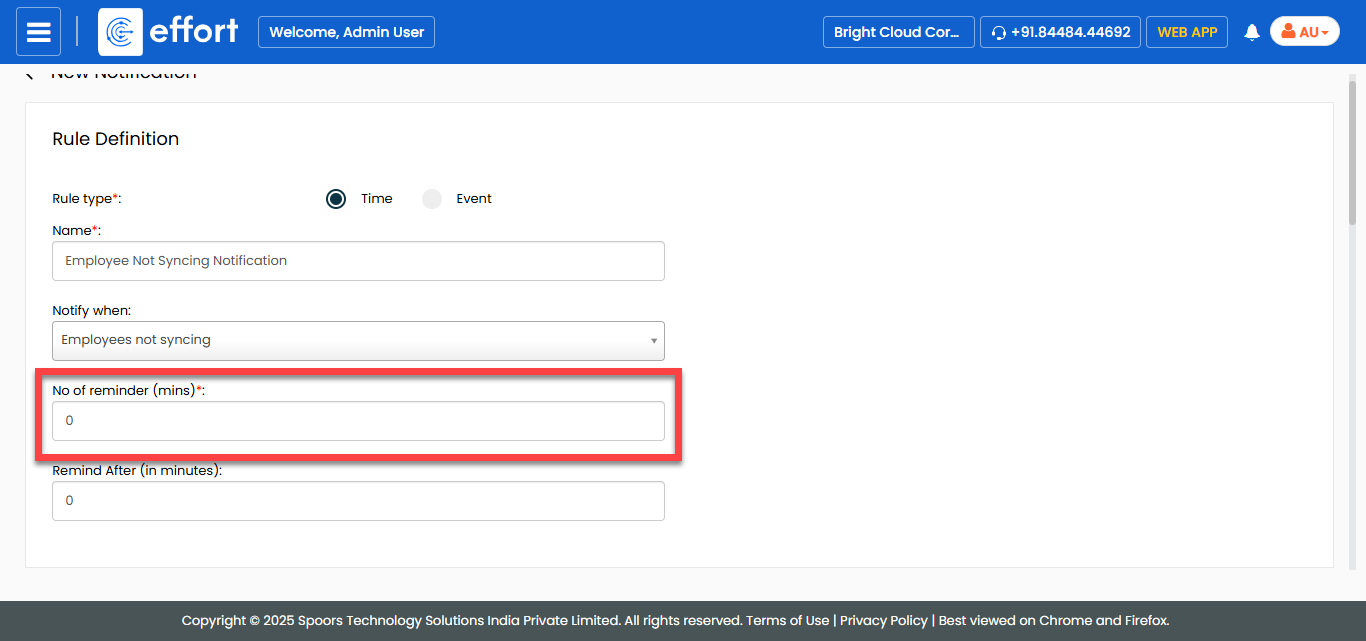Open the hamburger navigation menu
Image resolution: width=1366 pixels, height=641 pixels.
tap(38, 32)
